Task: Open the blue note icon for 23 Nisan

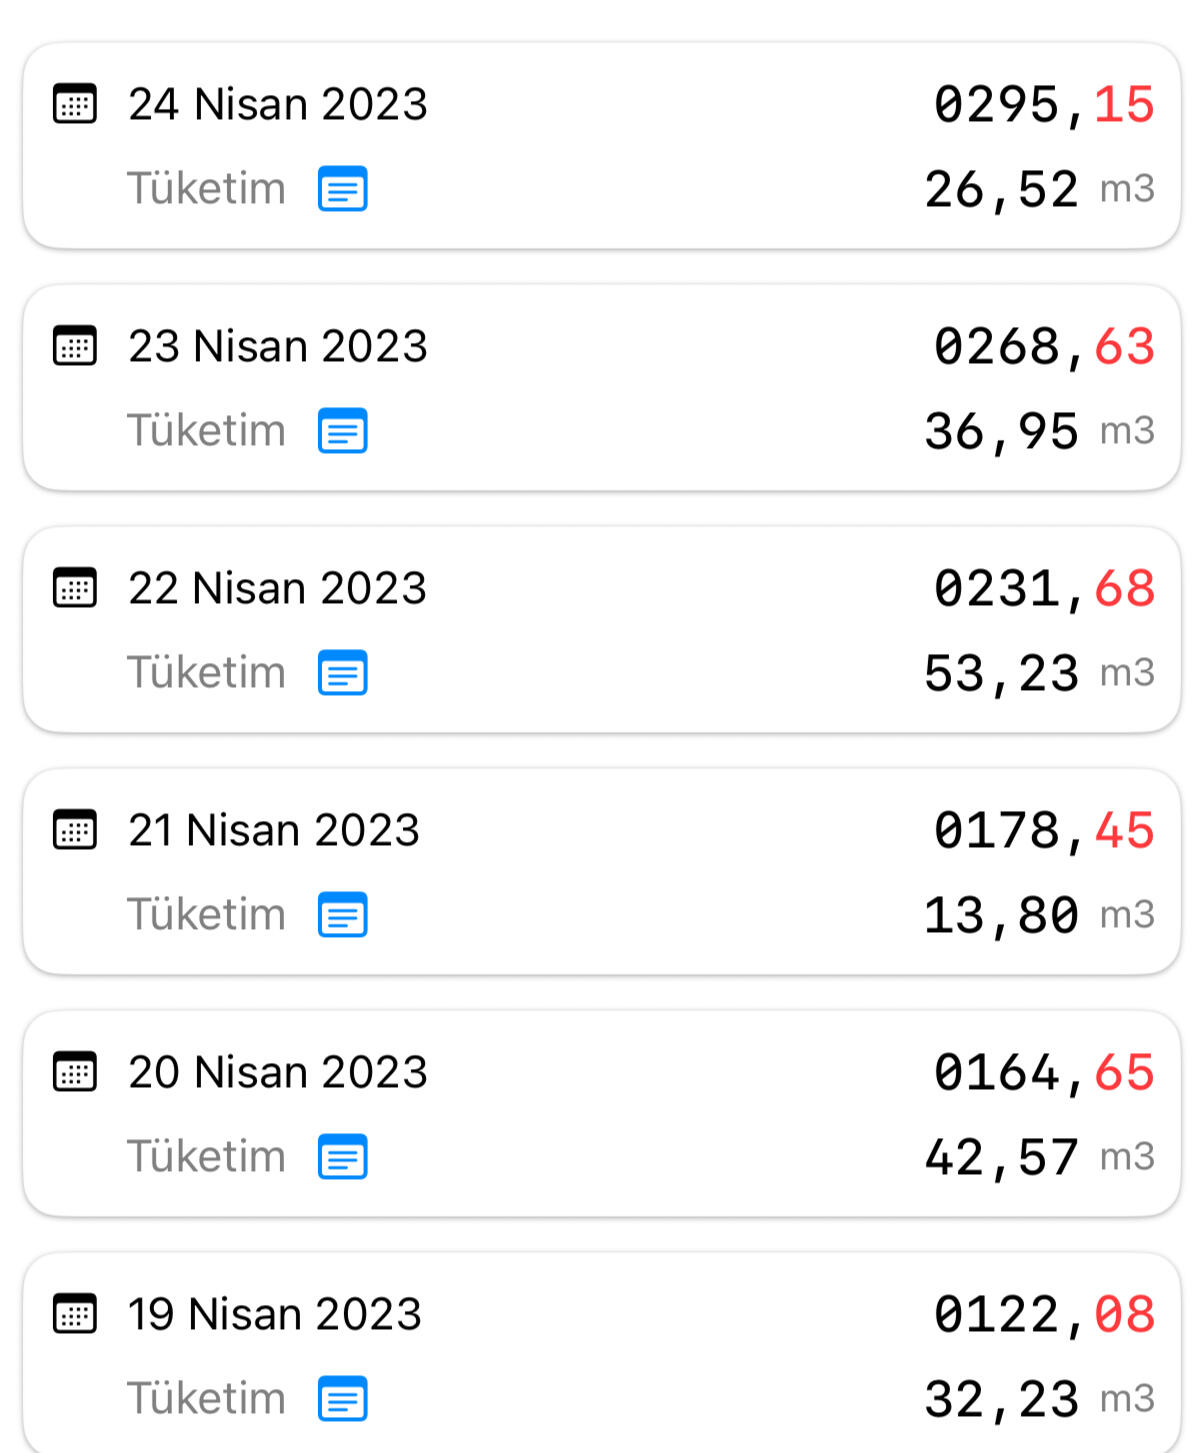Action: pyautogui.click(x=342, y=431)
